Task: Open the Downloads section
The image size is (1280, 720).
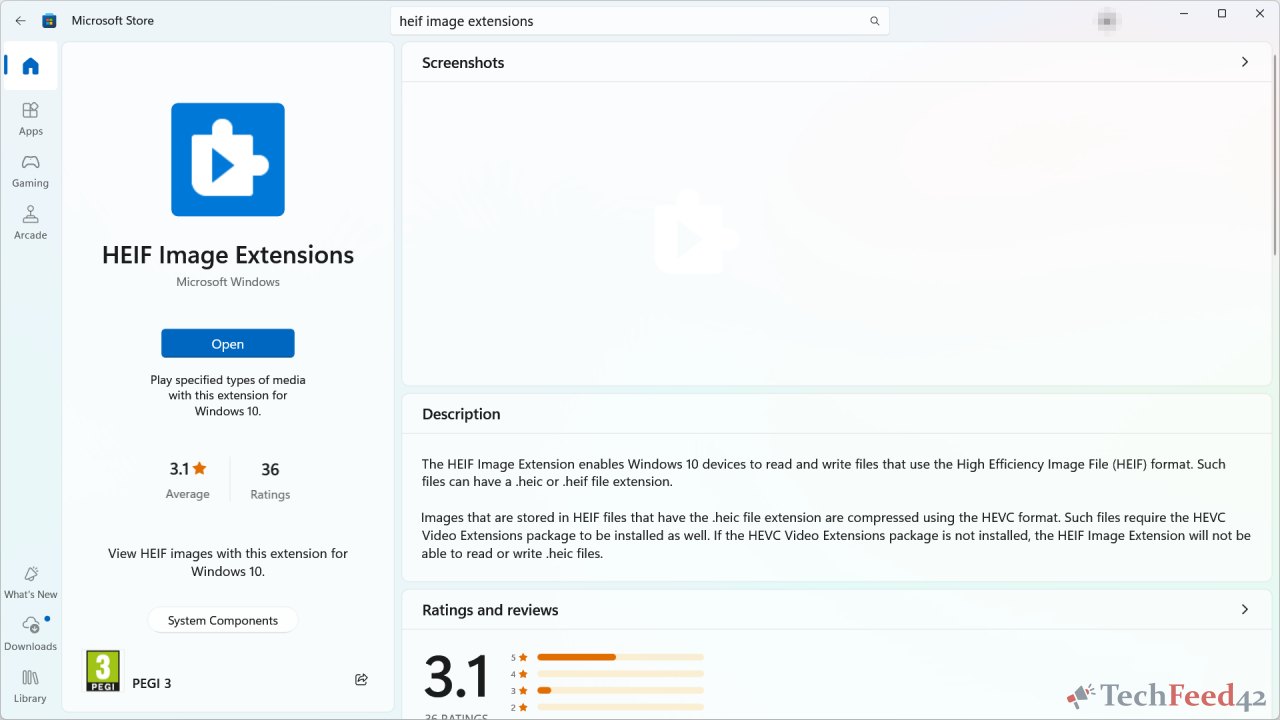Action: pyautogui.click(x=31, y=634)
